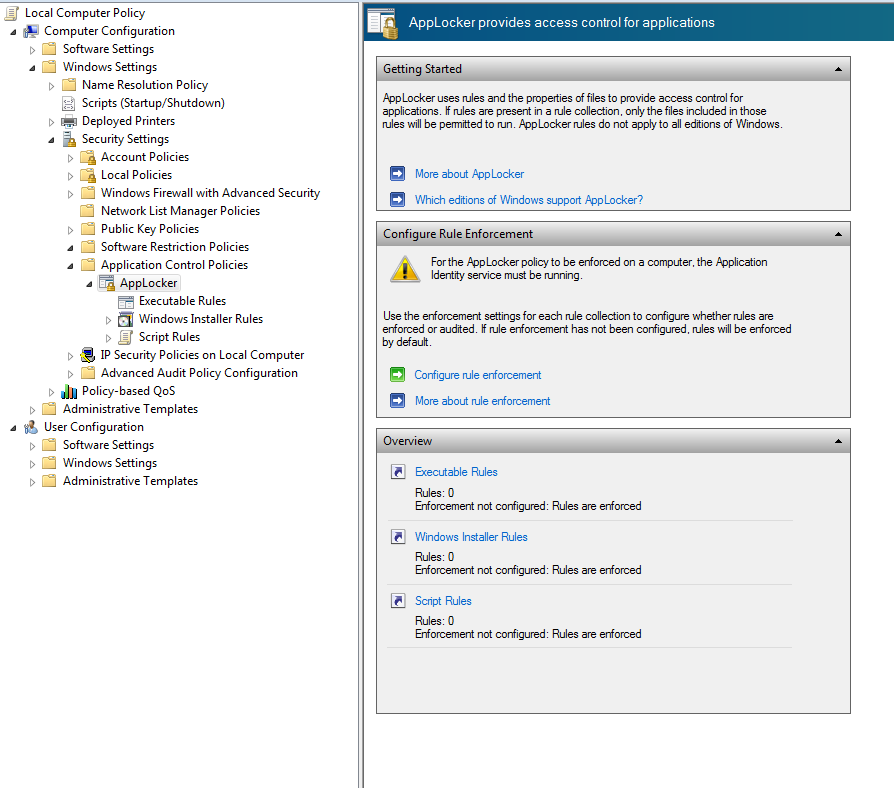Expand the Account Policies node
This screenshot has width=894, height=788.
click(x=71, y=157)
